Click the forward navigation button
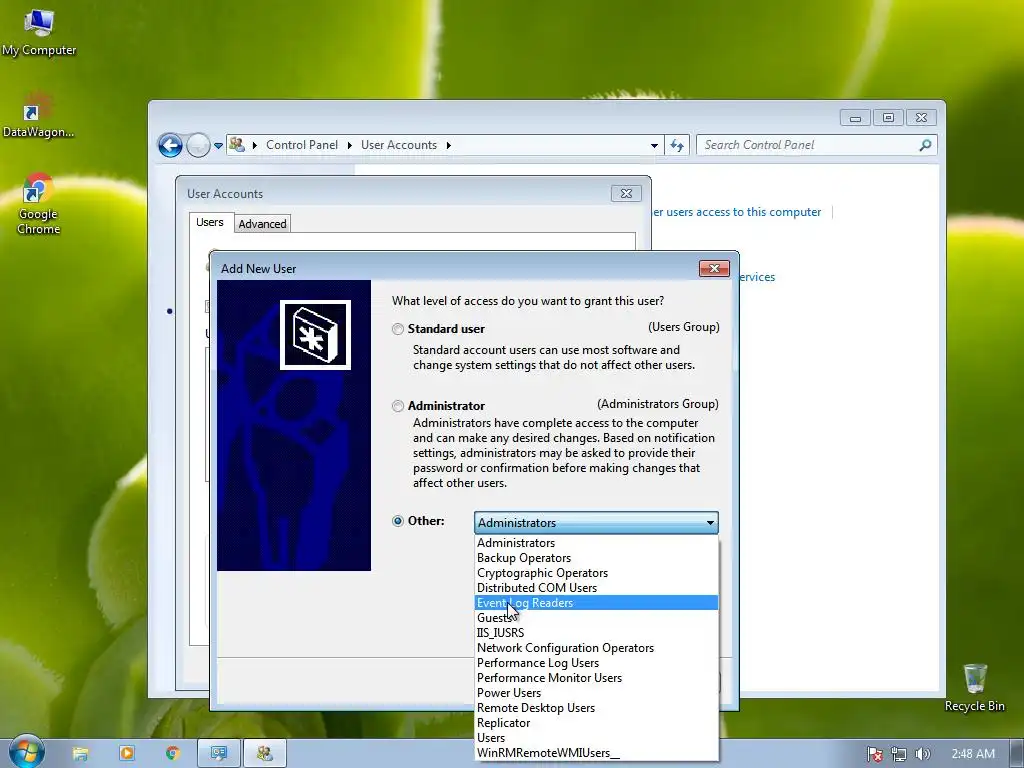Screen dimensions: 1024x768 tap(198, 145)
